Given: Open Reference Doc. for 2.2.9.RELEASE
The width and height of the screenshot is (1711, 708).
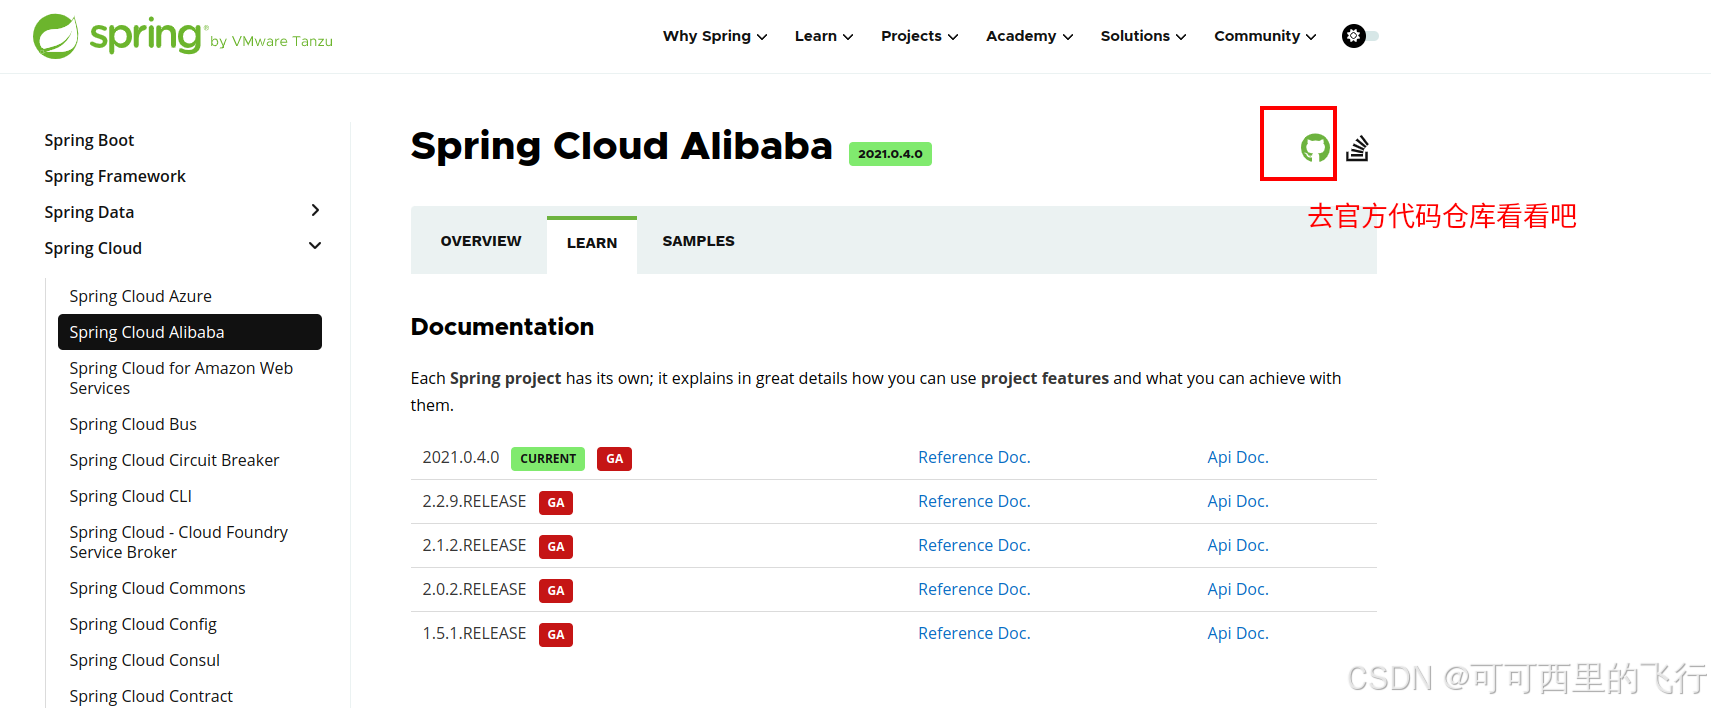Looking at the screenshot, I should [x=974, y=501].
